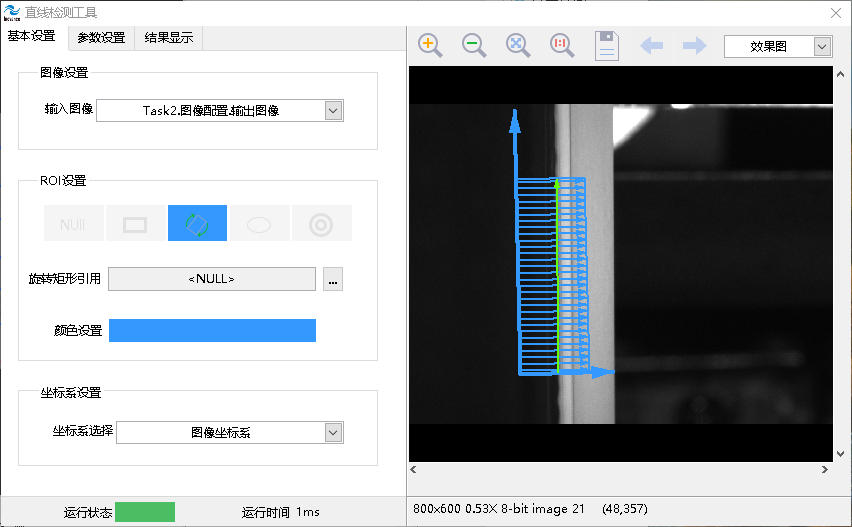Switch to the 参数设置 tab
The image size is (852, 527).
point(101,38)
